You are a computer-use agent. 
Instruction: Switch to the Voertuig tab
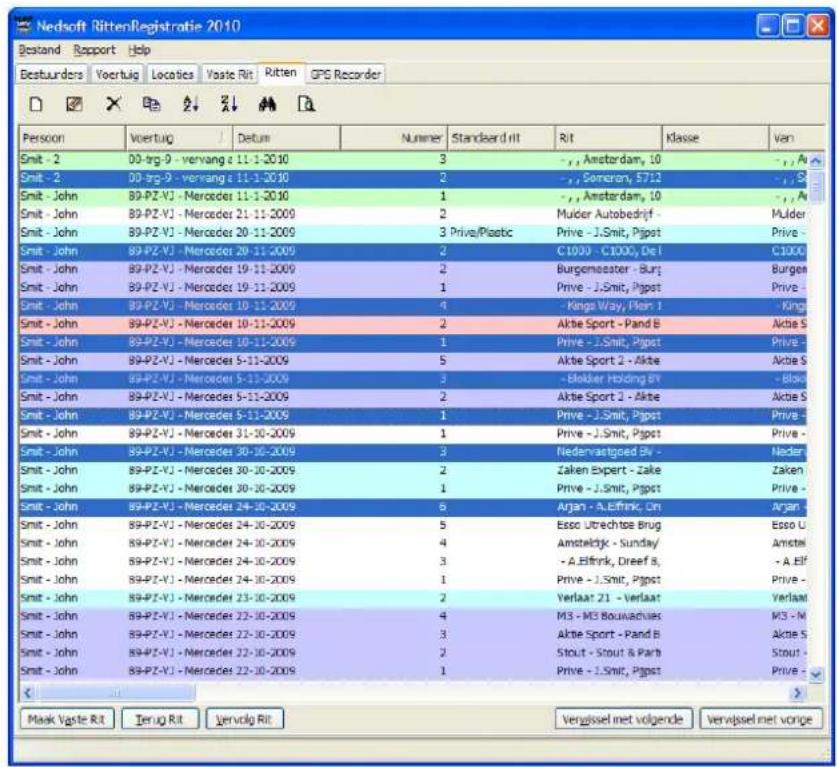click(117, 74)
